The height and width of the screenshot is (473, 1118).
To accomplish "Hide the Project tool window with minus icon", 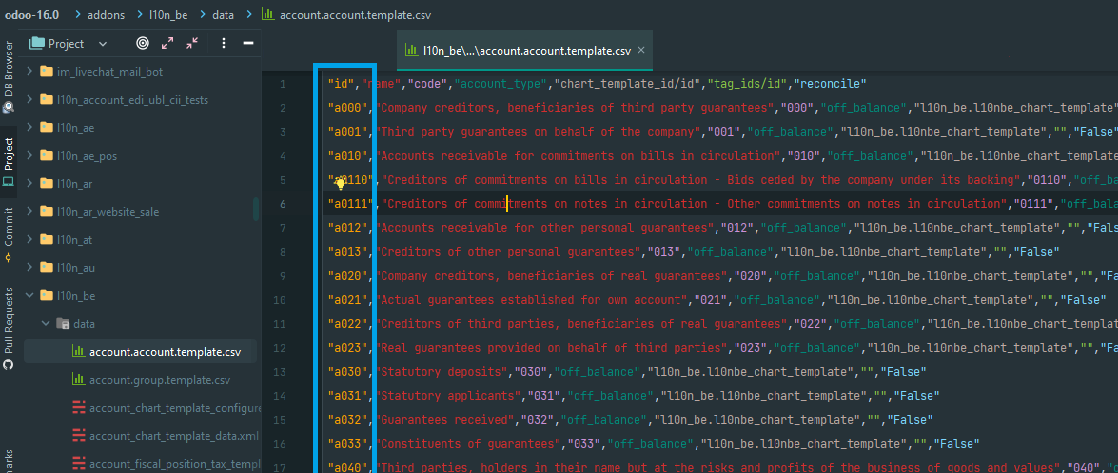I will (248, 44).
